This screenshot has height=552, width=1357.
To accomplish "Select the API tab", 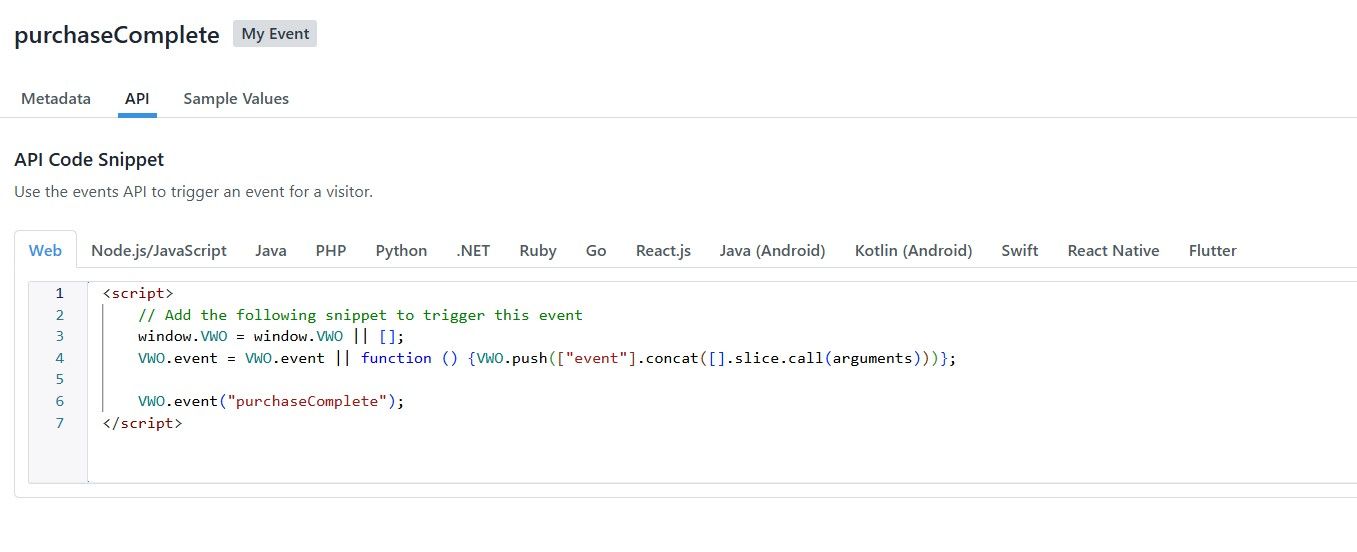I will coord(137,99).
